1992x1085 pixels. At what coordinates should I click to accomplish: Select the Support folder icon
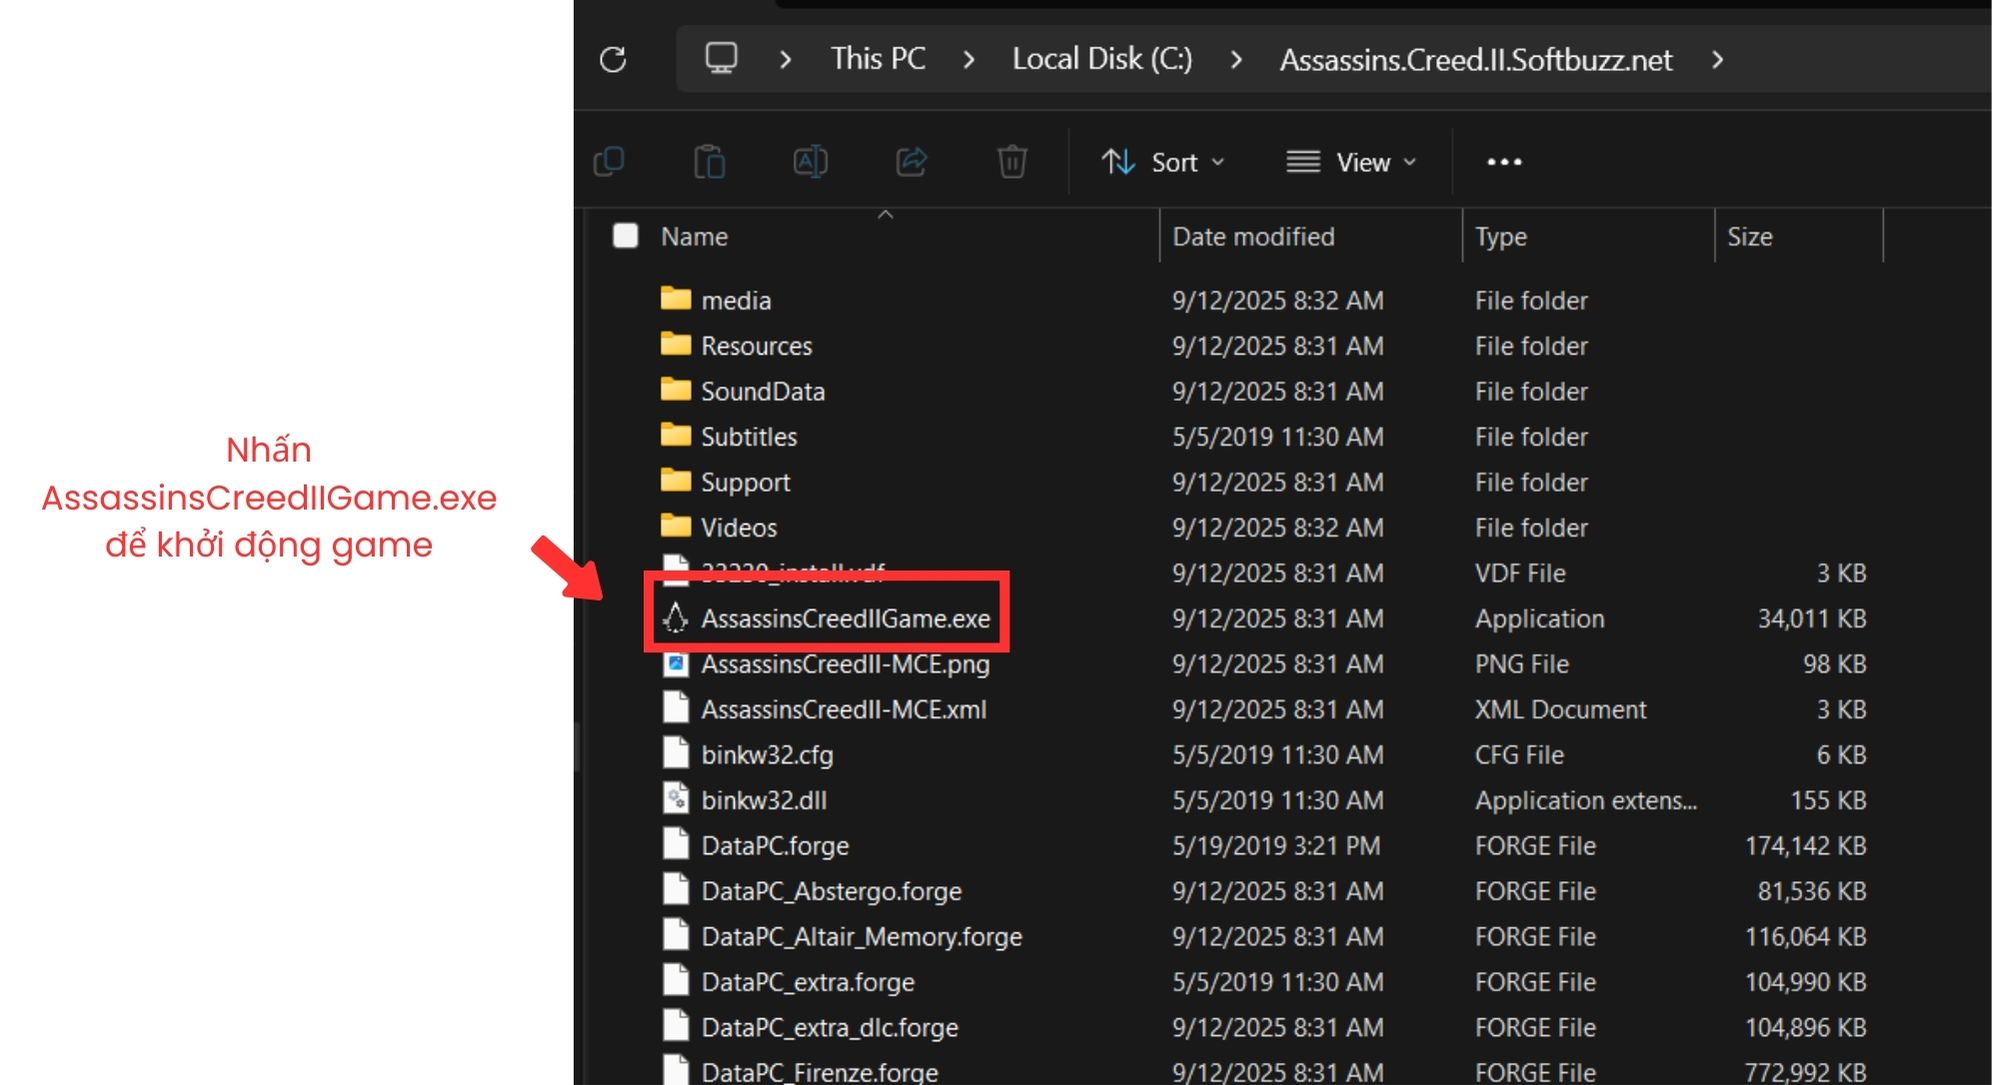pyautogui.click(x=676, y=481)
